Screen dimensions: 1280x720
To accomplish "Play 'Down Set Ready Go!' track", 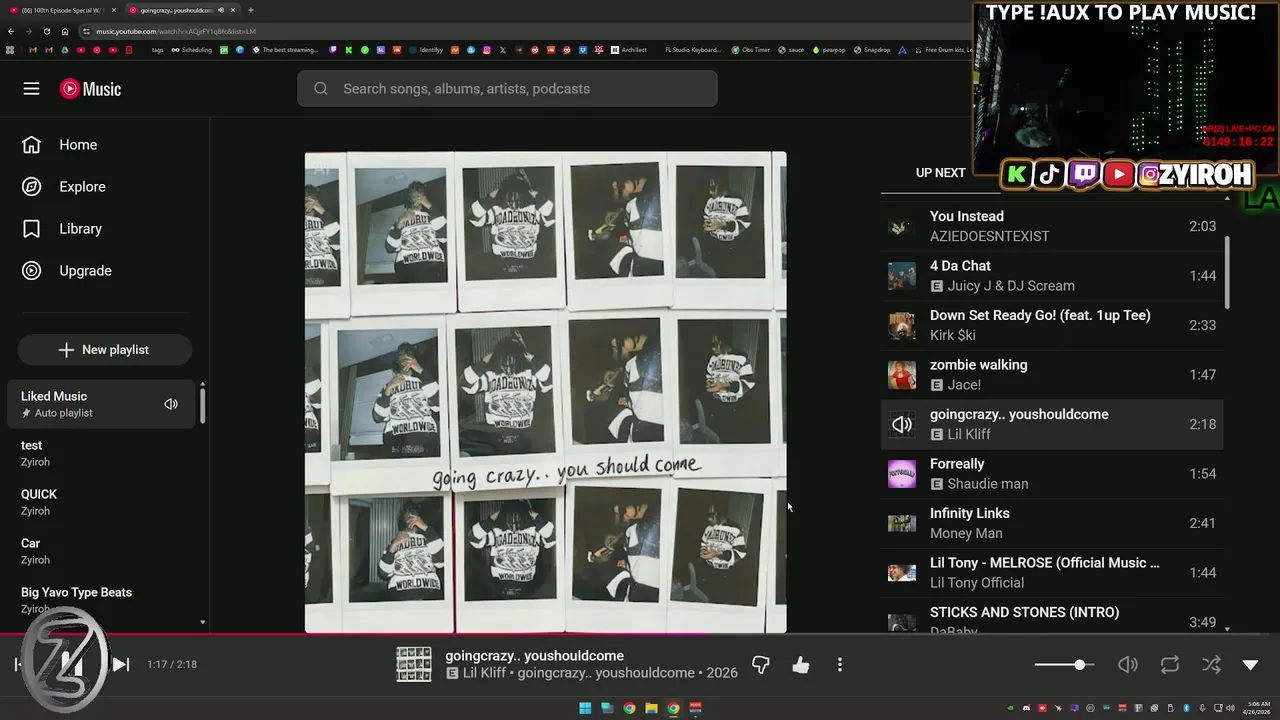I will [x=1051, y=325].
